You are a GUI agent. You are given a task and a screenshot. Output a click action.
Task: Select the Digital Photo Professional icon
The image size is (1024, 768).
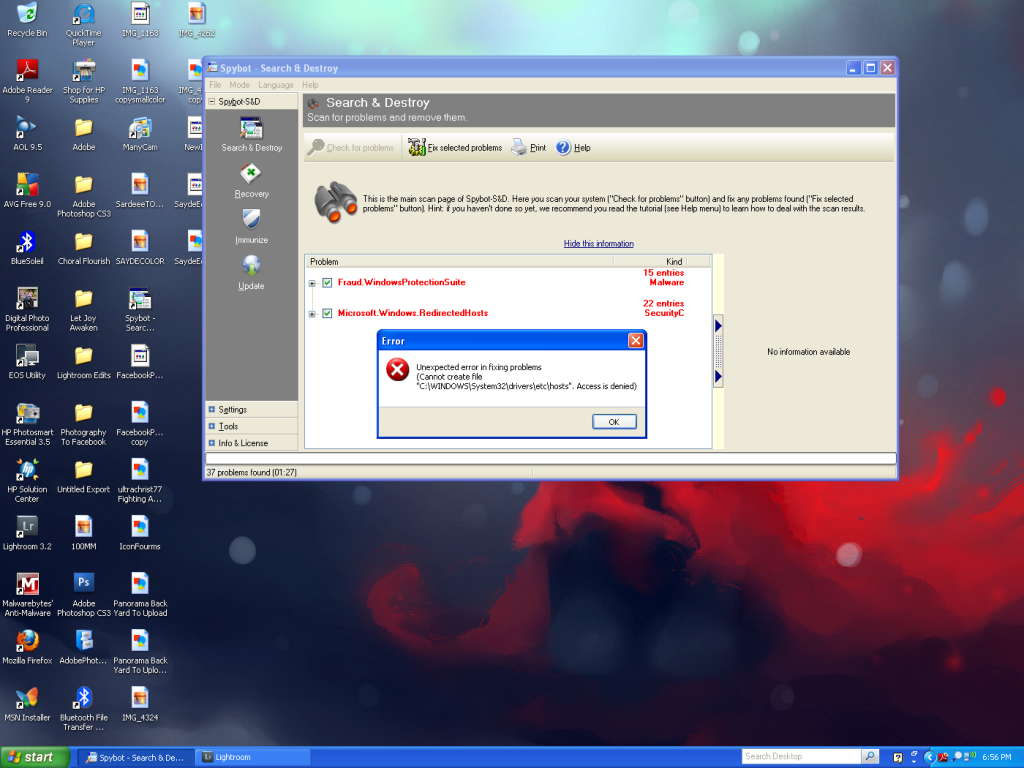pyautogui.click(x=27, y=309)
